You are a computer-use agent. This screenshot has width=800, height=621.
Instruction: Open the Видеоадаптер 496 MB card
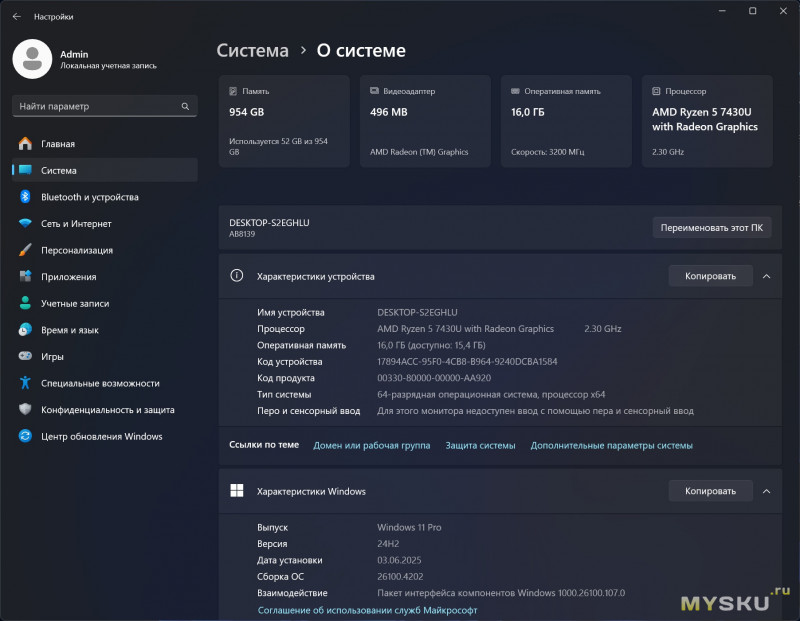[425, 121]
